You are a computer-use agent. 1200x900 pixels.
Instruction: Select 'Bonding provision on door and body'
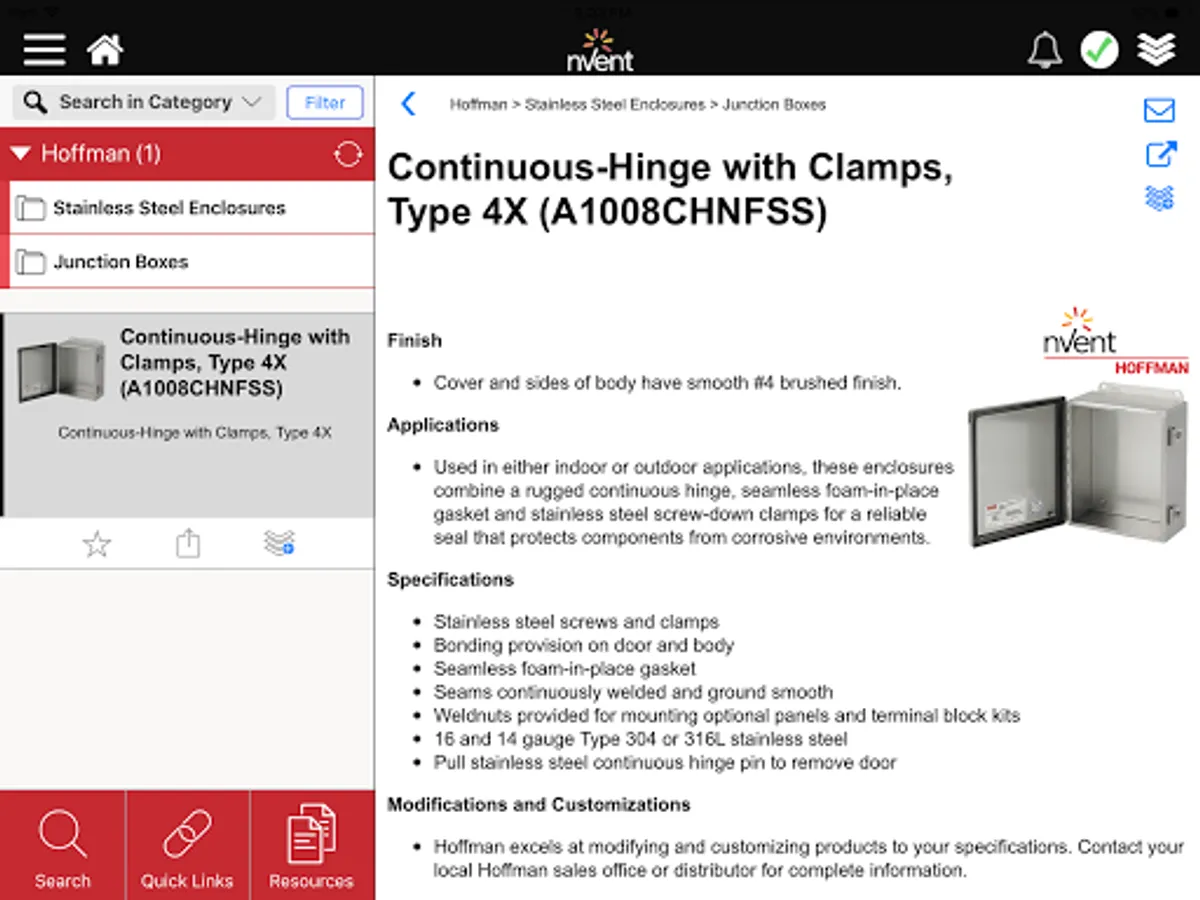point(584,645)
